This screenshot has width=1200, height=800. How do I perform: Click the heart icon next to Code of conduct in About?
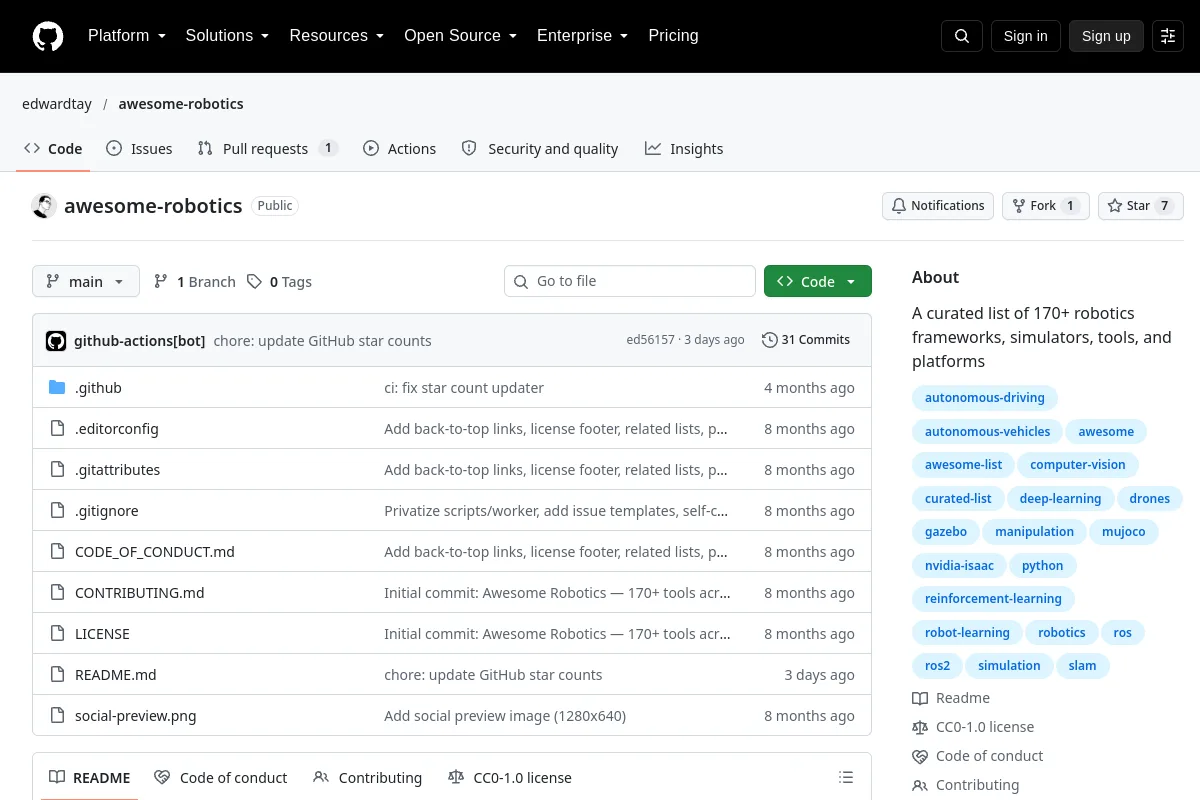(x=920, y=756)
